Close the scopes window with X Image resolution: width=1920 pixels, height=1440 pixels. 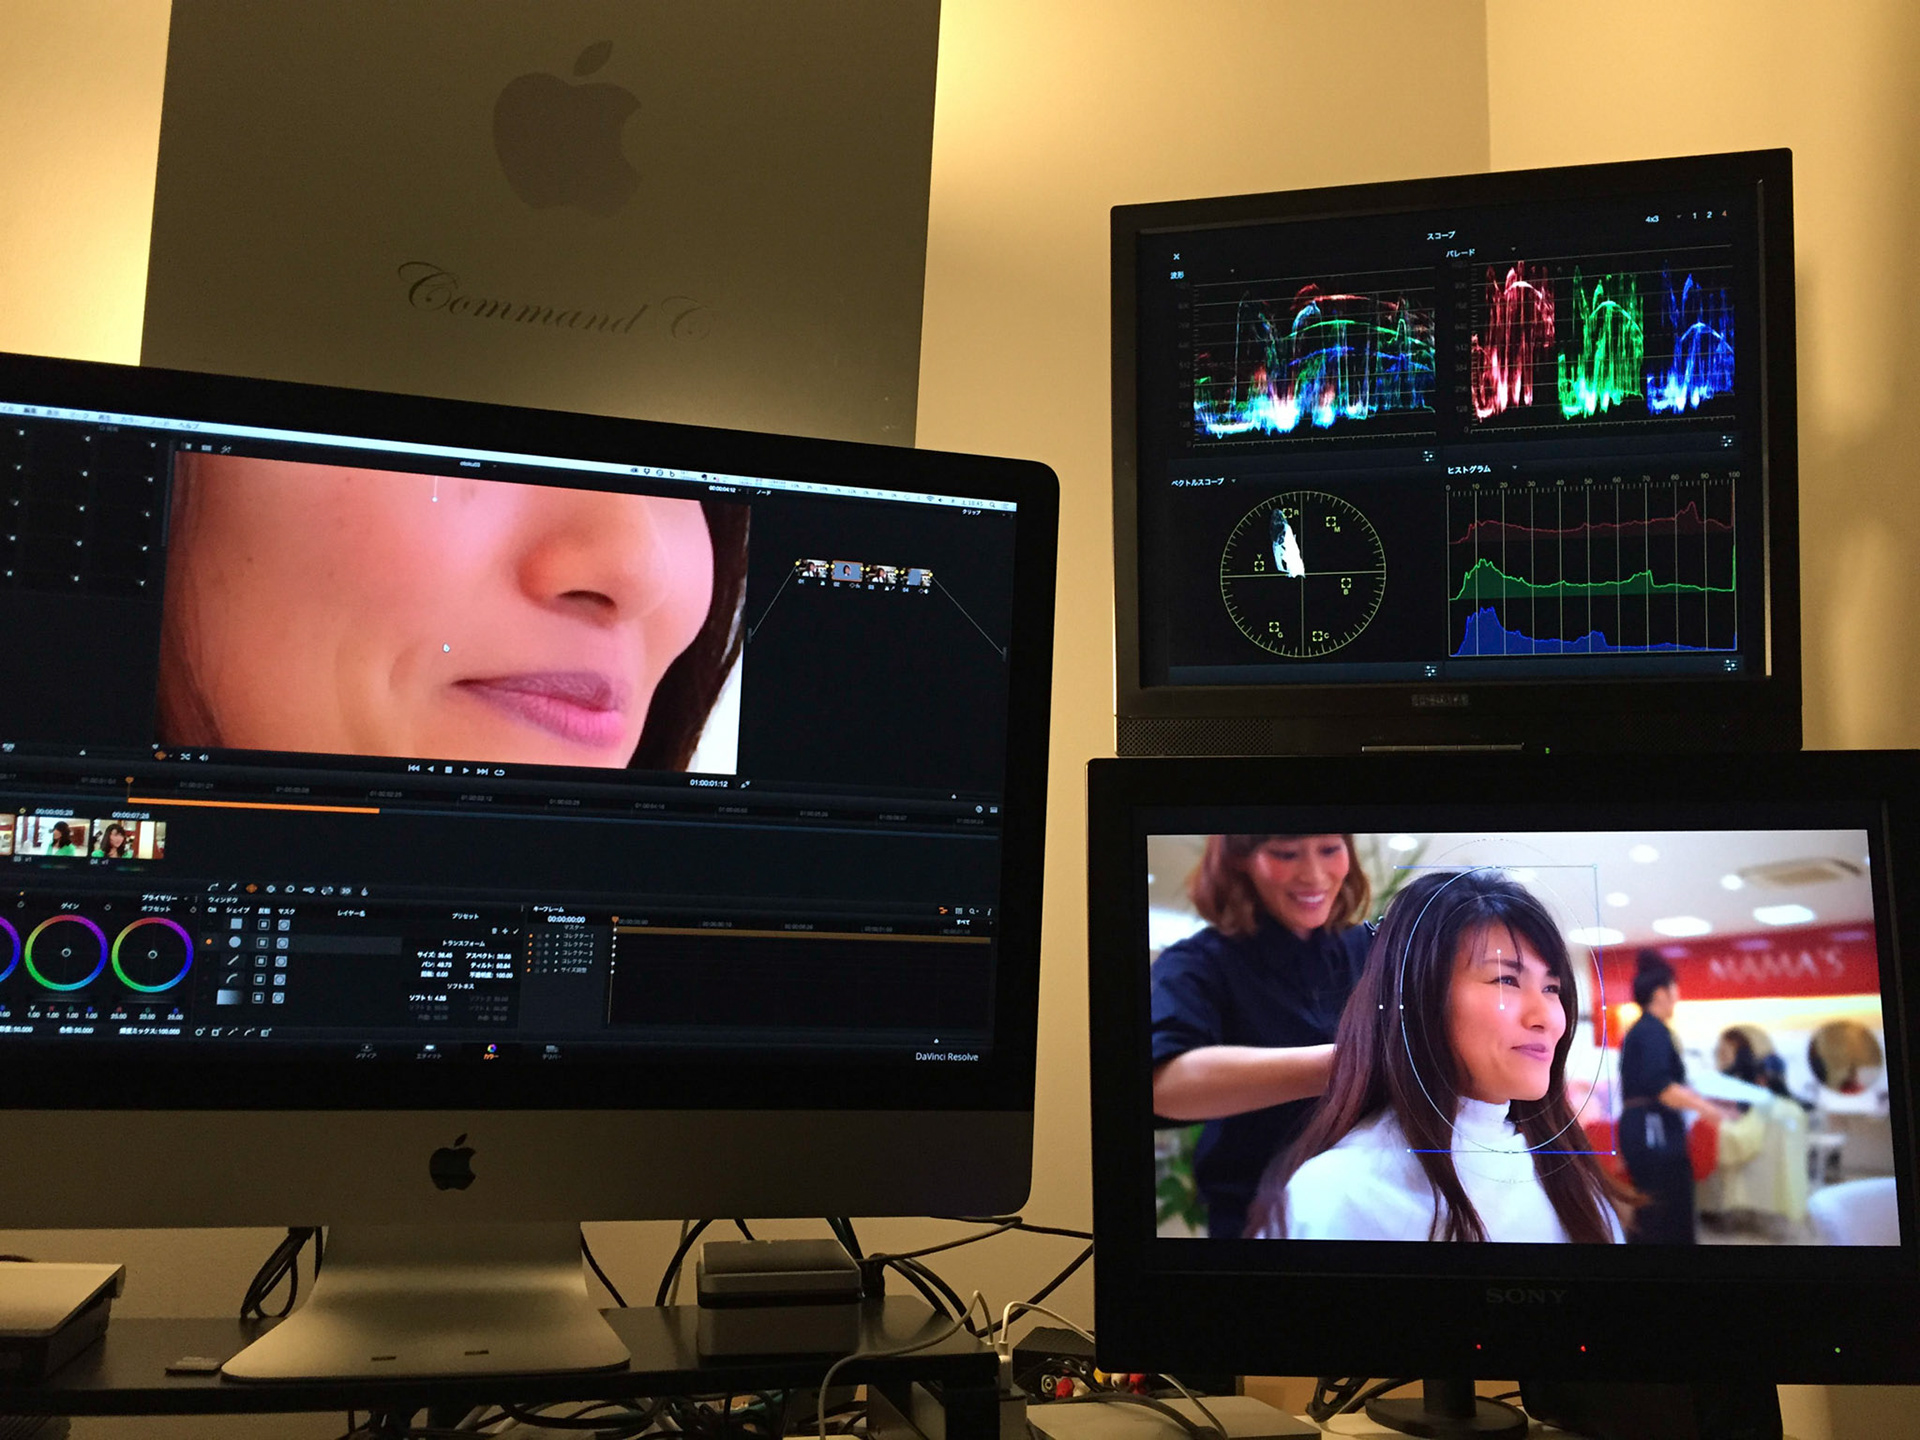point(1176,257)
